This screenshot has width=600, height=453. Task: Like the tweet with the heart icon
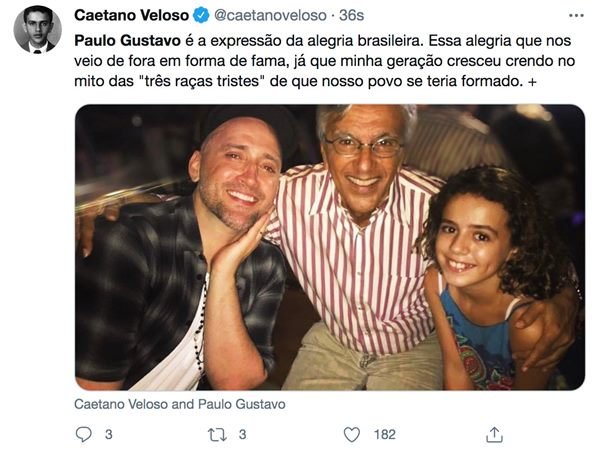[x=352, y=435]
